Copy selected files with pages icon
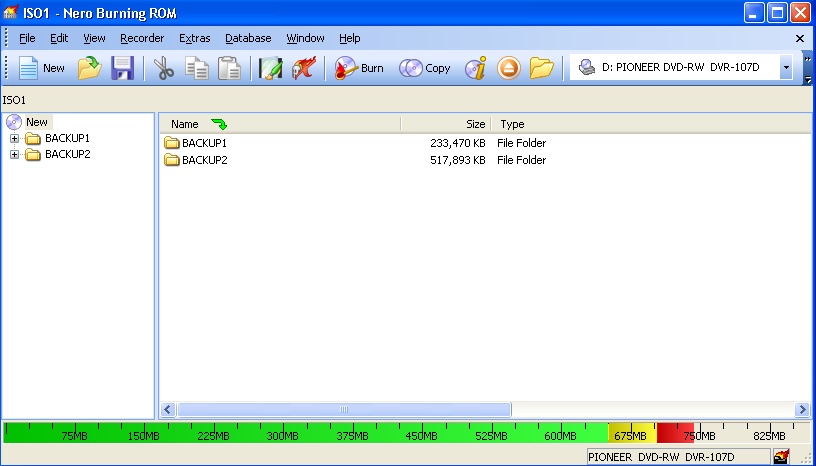The height and width of the screenshot is (466, 816). [197, 68]
